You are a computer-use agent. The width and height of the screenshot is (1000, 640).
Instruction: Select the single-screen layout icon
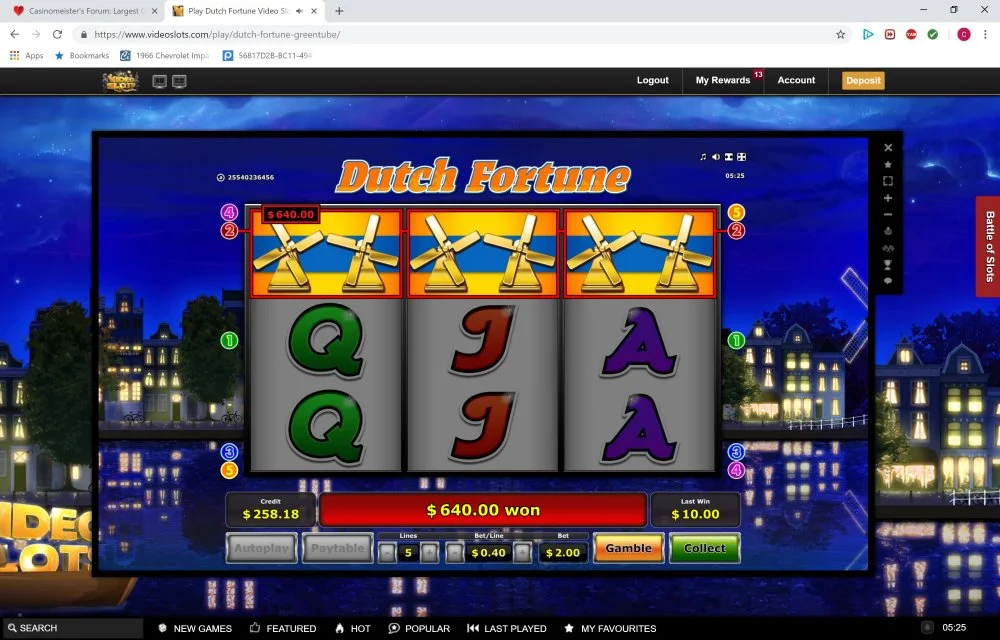pyautogui.click(x=159, y=81)
